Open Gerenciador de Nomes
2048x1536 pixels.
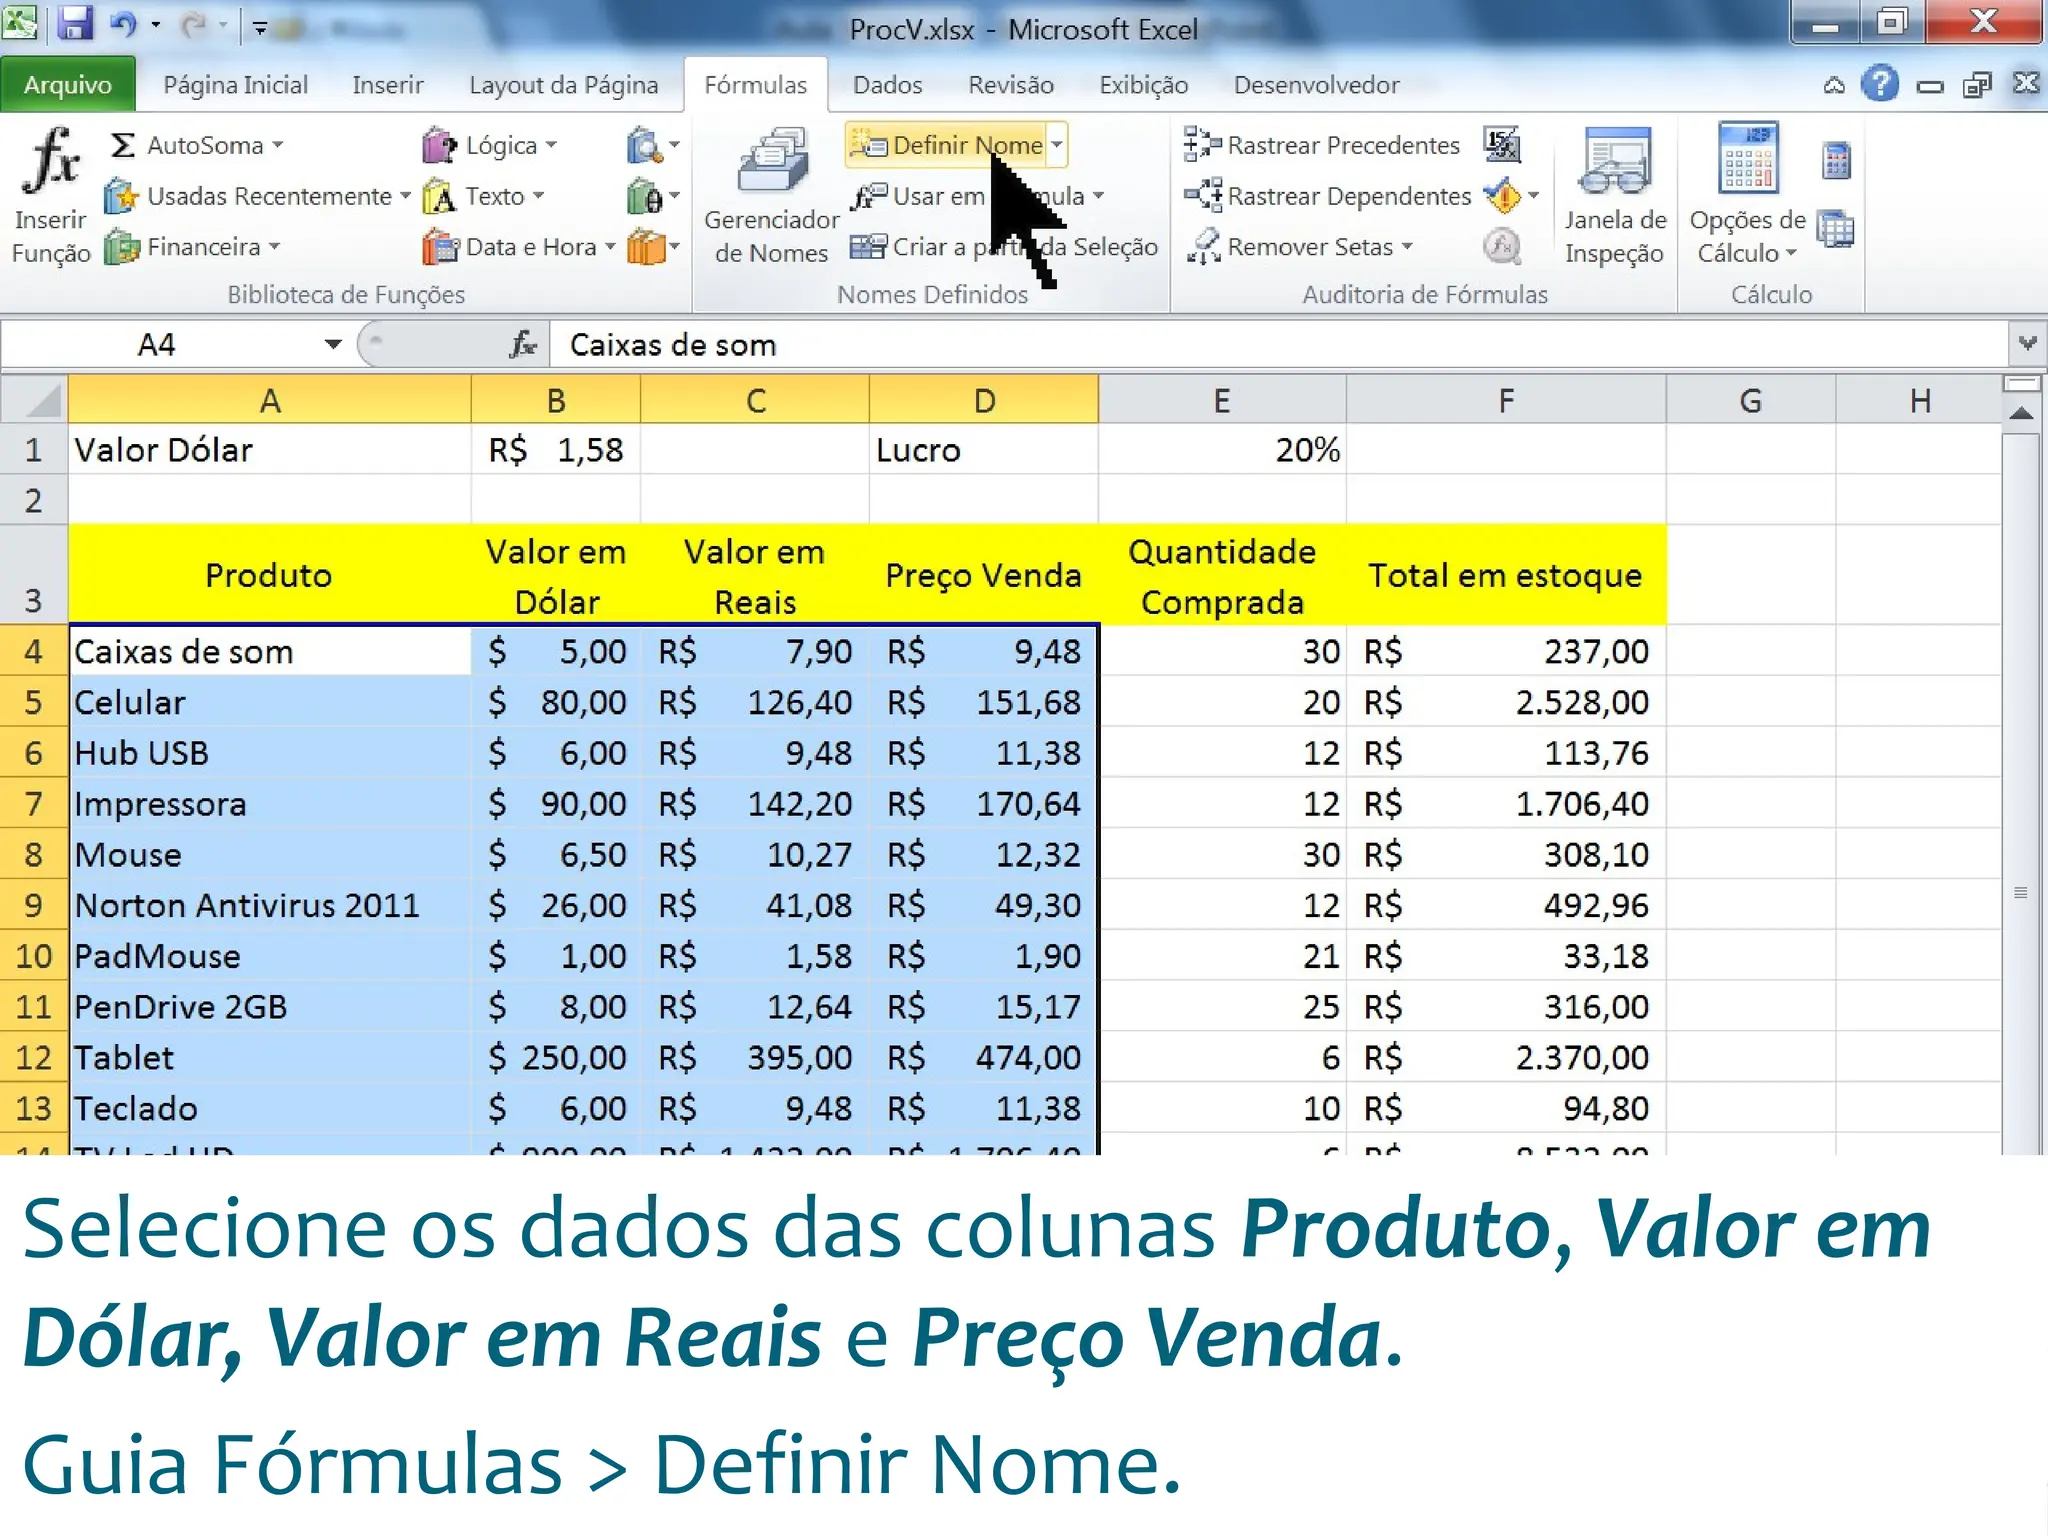pos(771,195)
